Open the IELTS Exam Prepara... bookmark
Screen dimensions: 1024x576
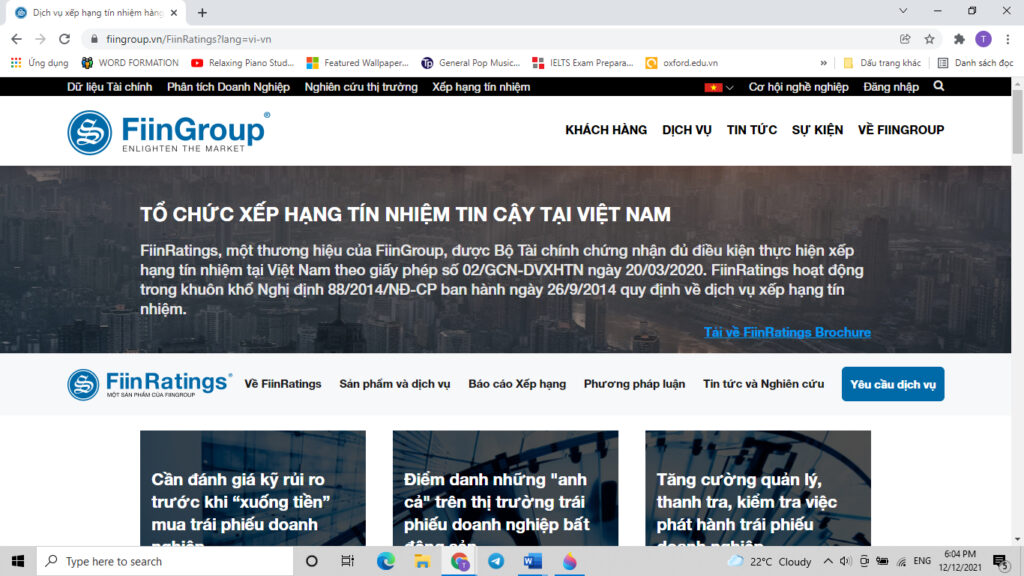(583, 63)
